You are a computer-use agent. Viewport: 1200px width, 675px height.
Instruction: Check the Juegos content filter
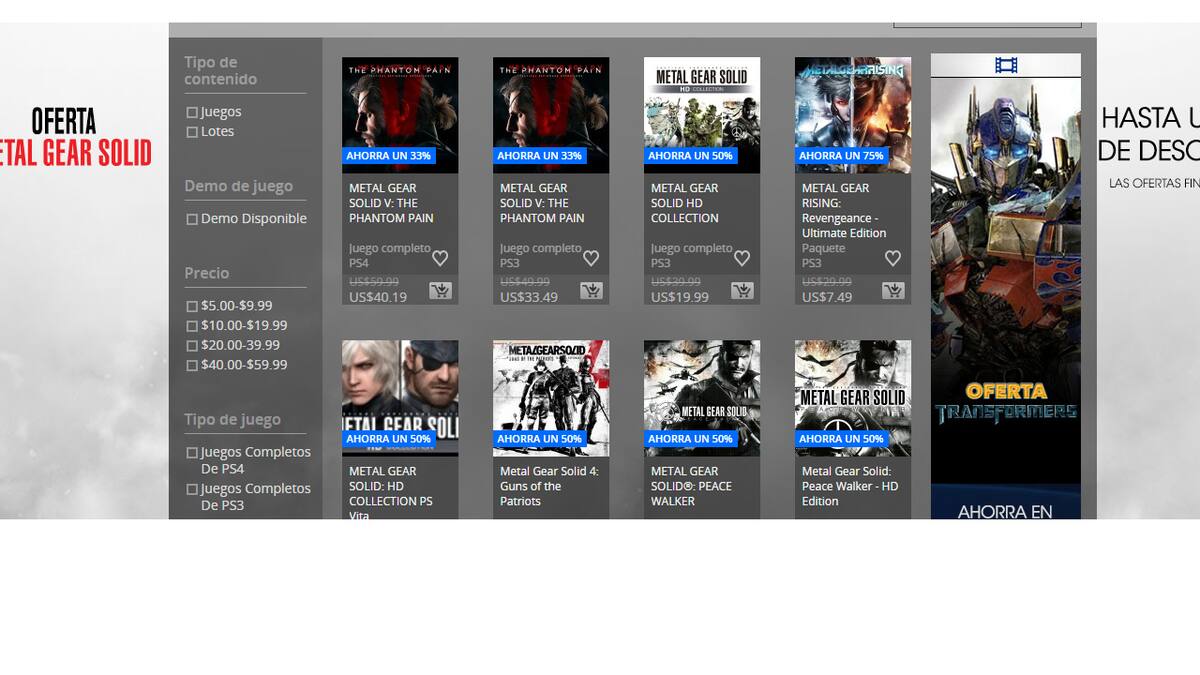(192, 113)
